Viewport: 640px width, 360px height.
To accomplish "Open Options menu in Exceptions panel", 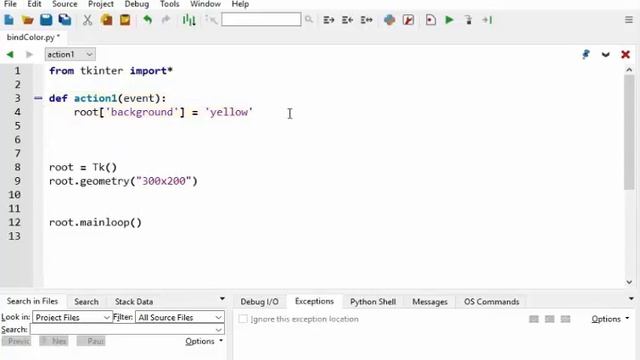I will 610,319.
